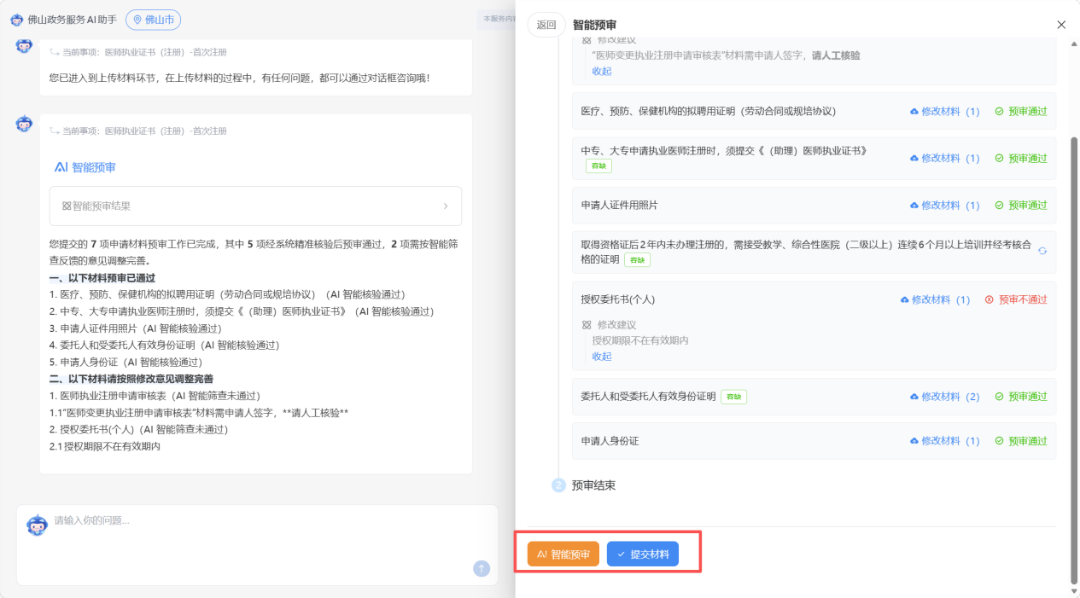Click 修改材料 for 授权委托书(个人)
This screenshot has height=598, width=1080.
pyautogui.click(x=935, y=300)
